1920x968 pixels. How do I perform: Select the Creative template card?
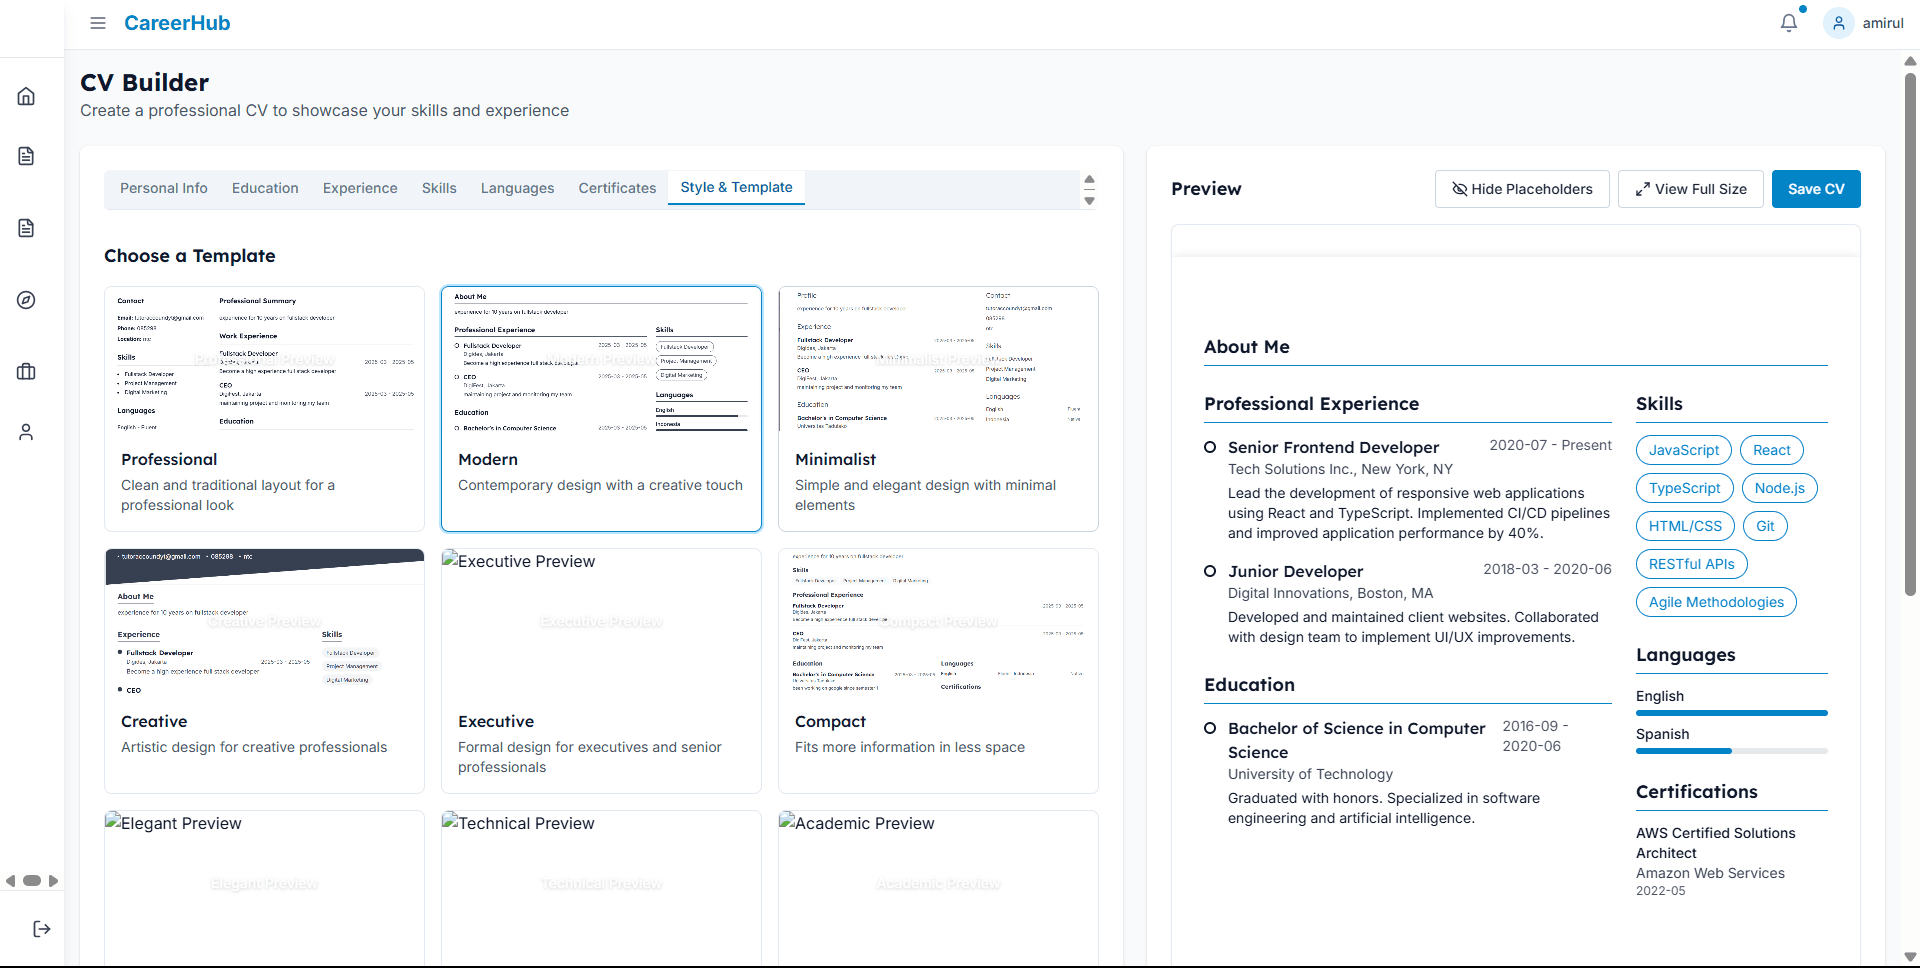tap(263, 670)
